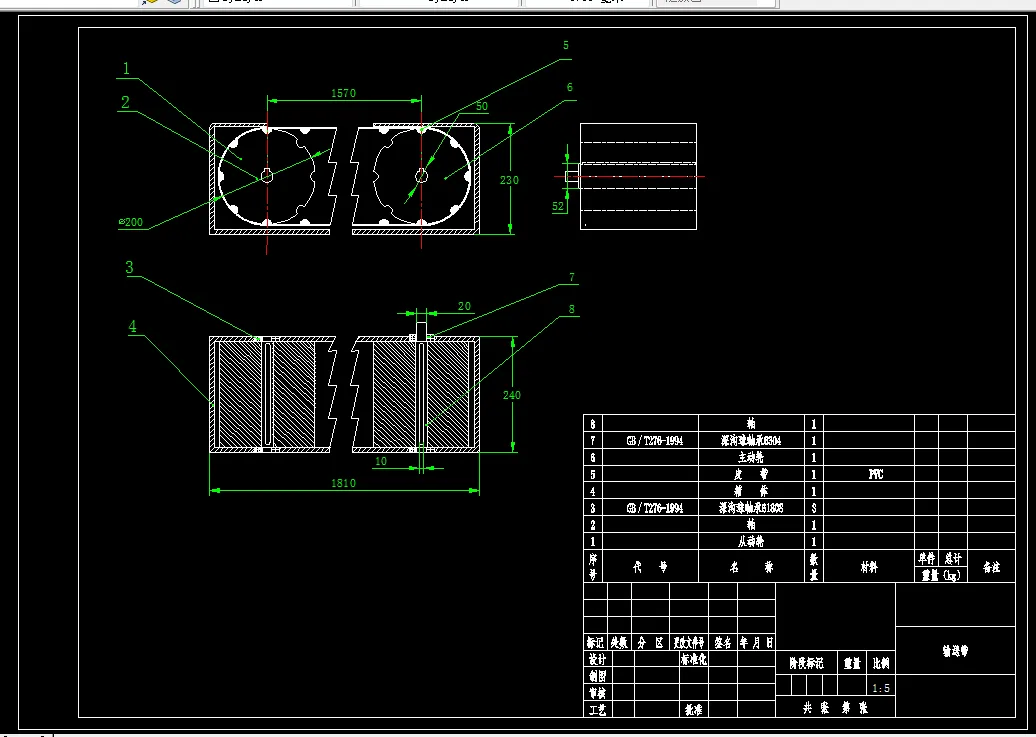1036x737 pixels.
Task: Select the 名称 column header
Action: (x=751, y=567)
